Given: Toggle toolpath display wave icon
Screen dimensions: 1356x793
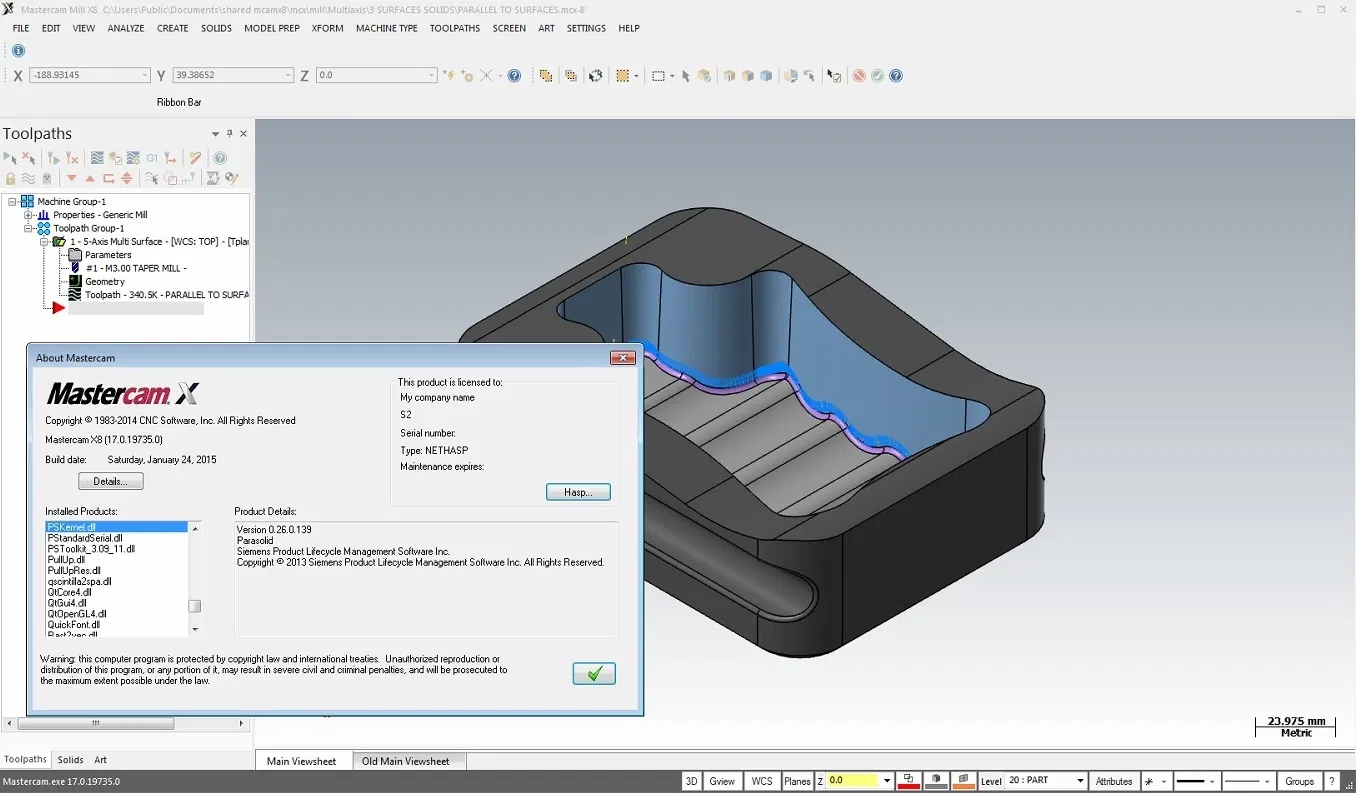Looking at the screenshot, I should tap(28, 179).
